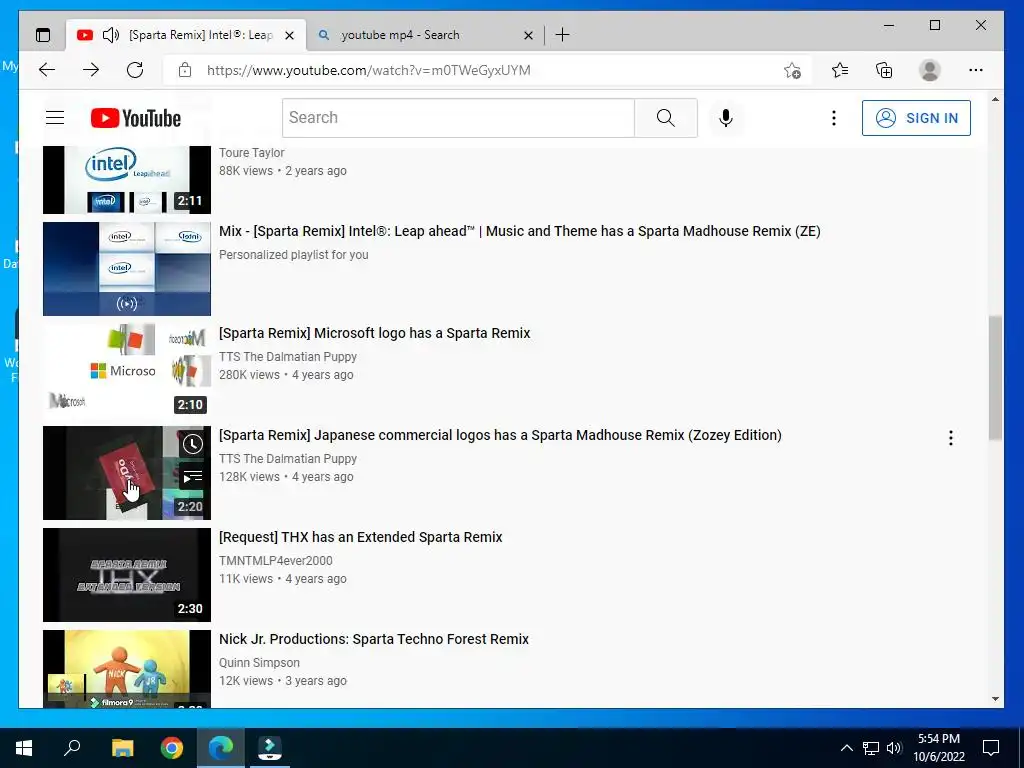1024x768 pixels.
Task: Close the Sparta Remix Intel tab
Action: click(289, 35)
